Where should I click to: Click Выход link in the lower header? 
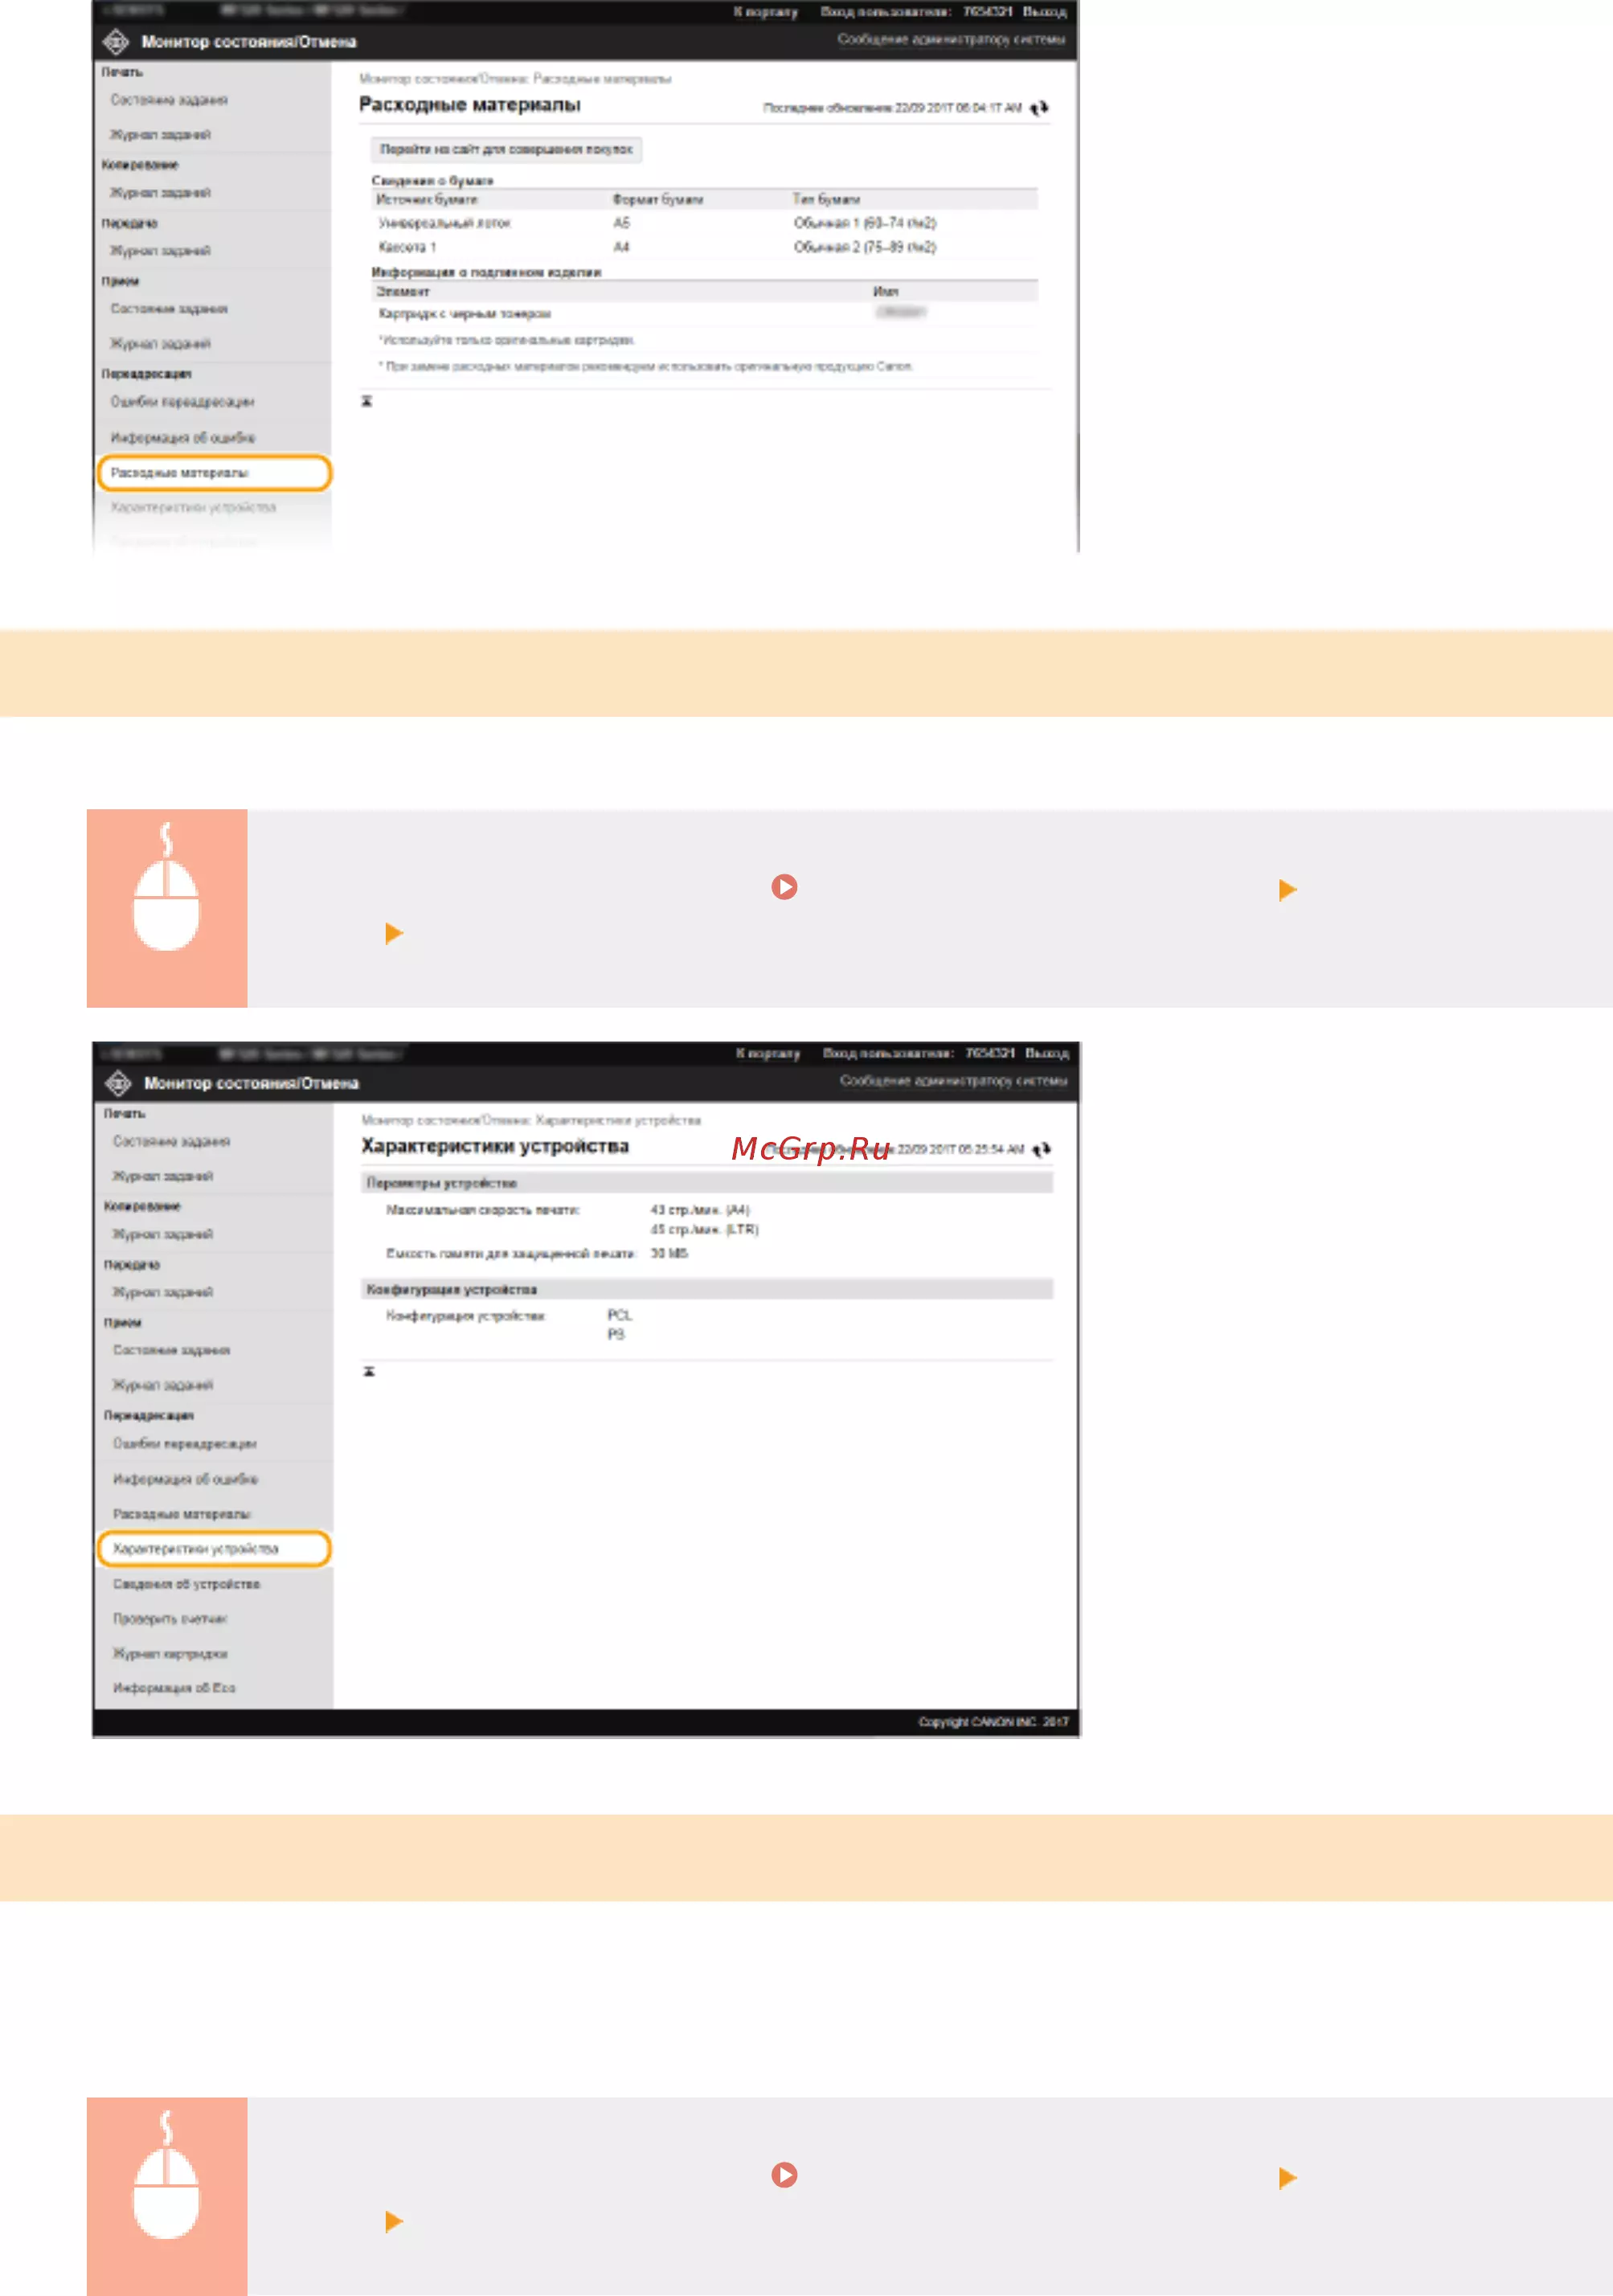tap(1047, 1053)
